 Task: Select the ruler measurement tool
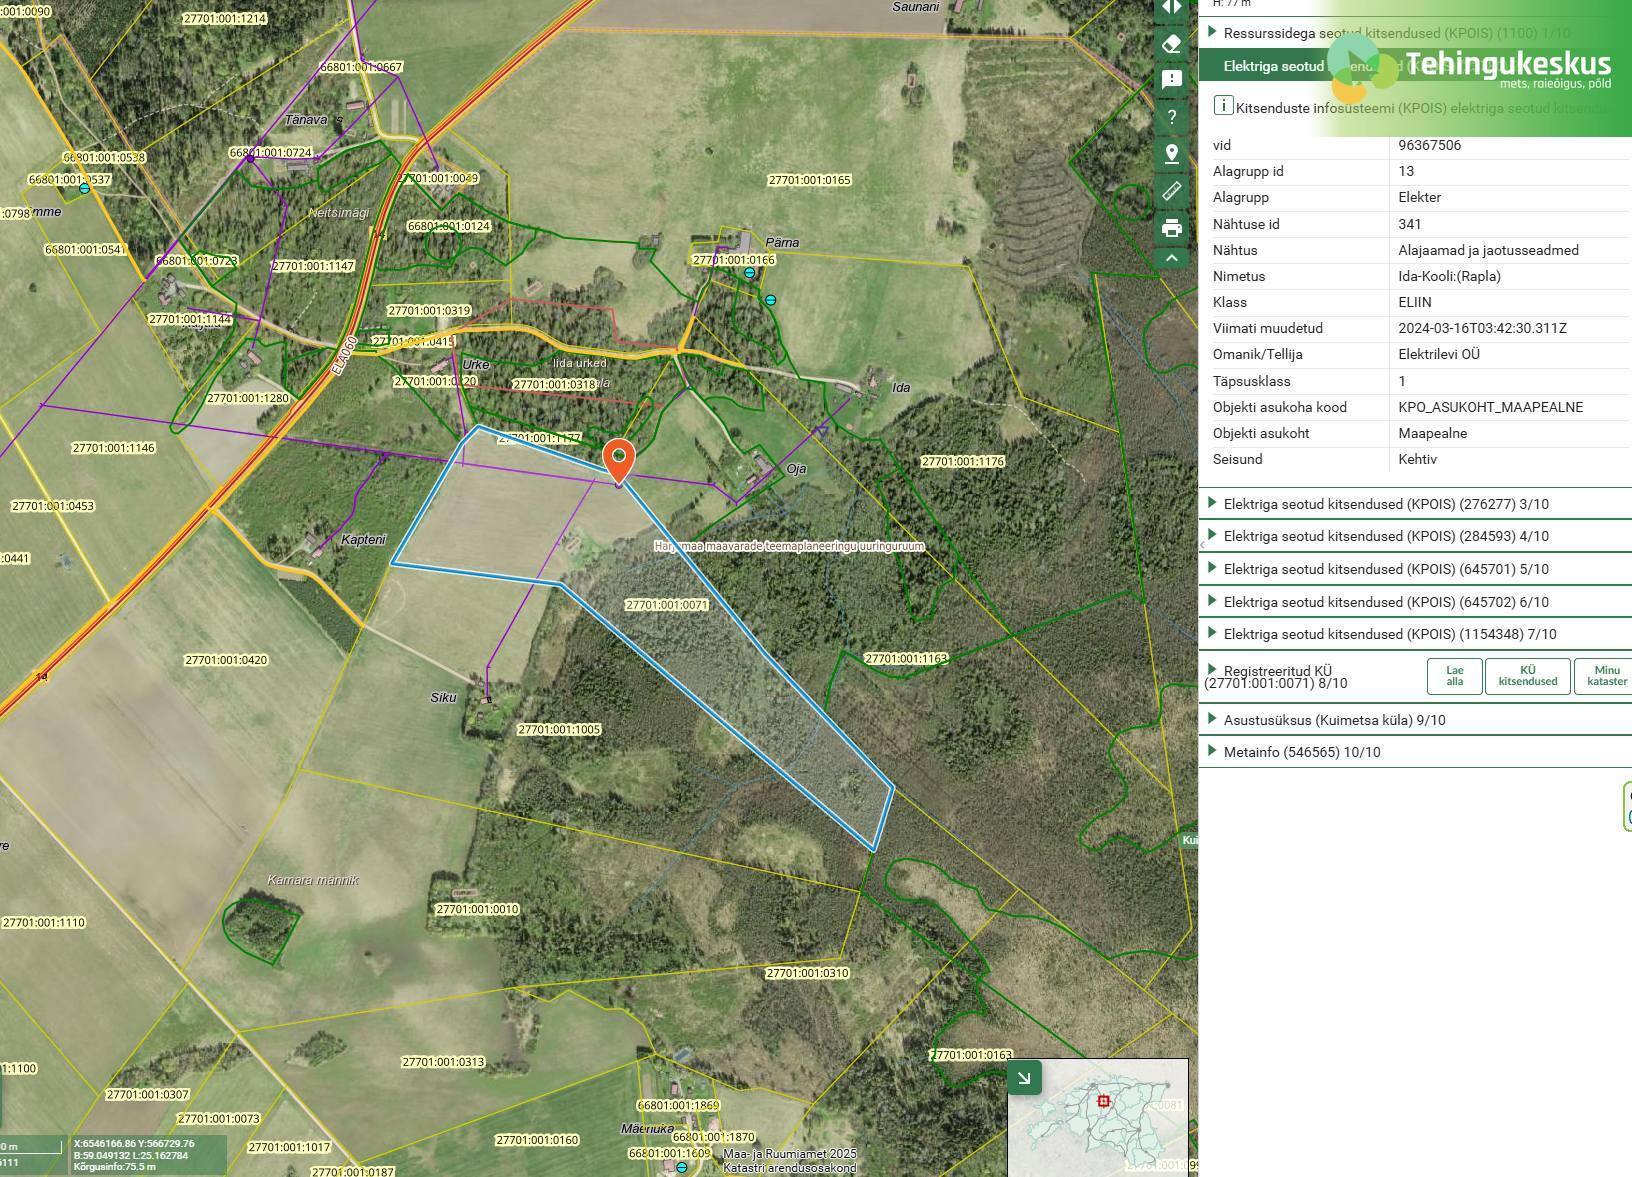pyautogui.click(x=1172, y=191)
